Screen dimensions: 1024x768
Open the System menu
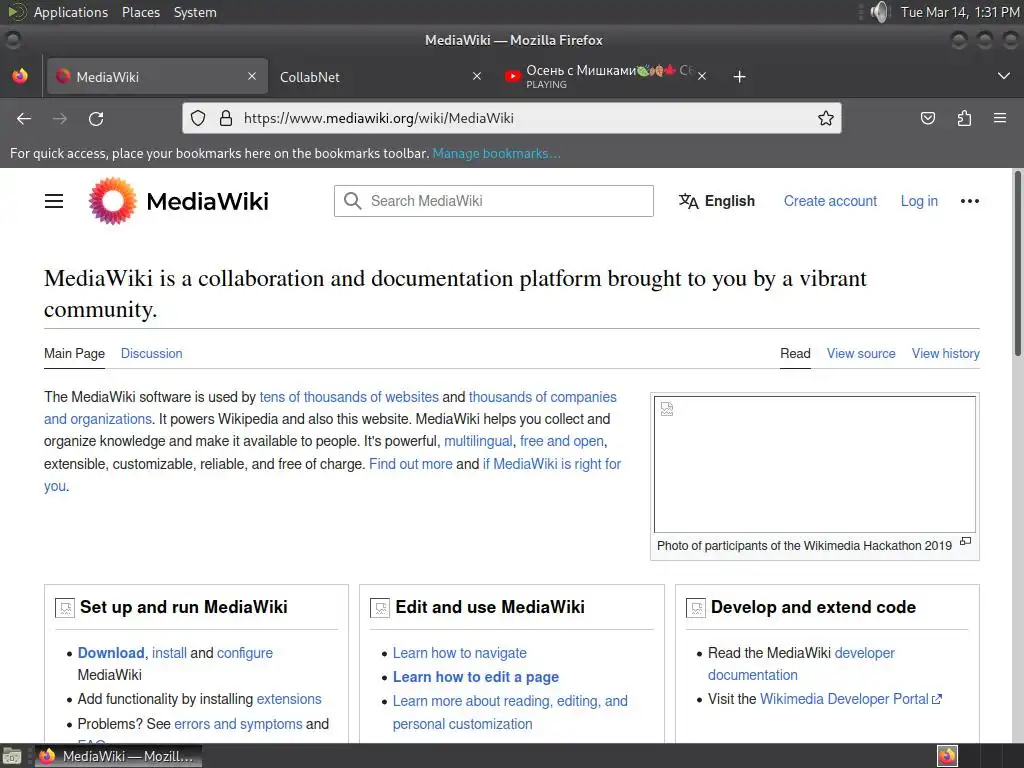[195, 12]
